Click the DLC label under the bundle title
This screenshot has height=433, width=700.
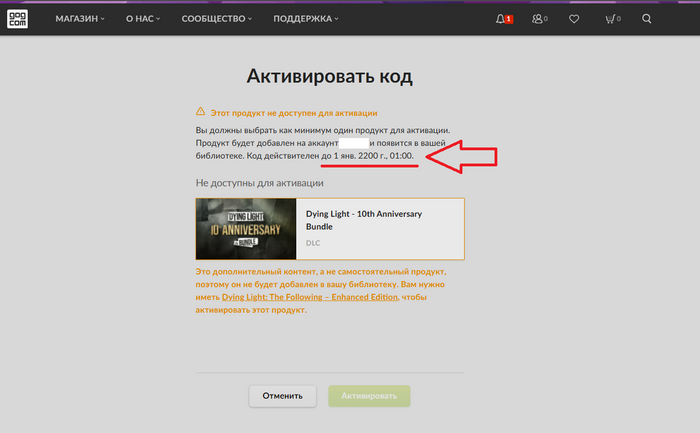pyautogui.click(x=313, y=243)
